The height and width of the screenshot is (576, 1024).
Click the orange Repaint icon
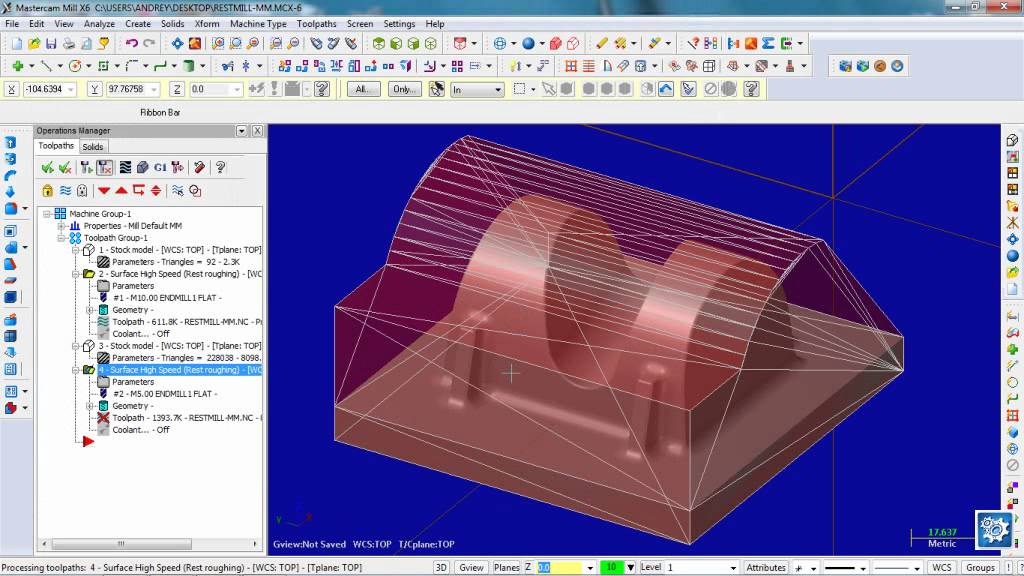click(195, 44)
